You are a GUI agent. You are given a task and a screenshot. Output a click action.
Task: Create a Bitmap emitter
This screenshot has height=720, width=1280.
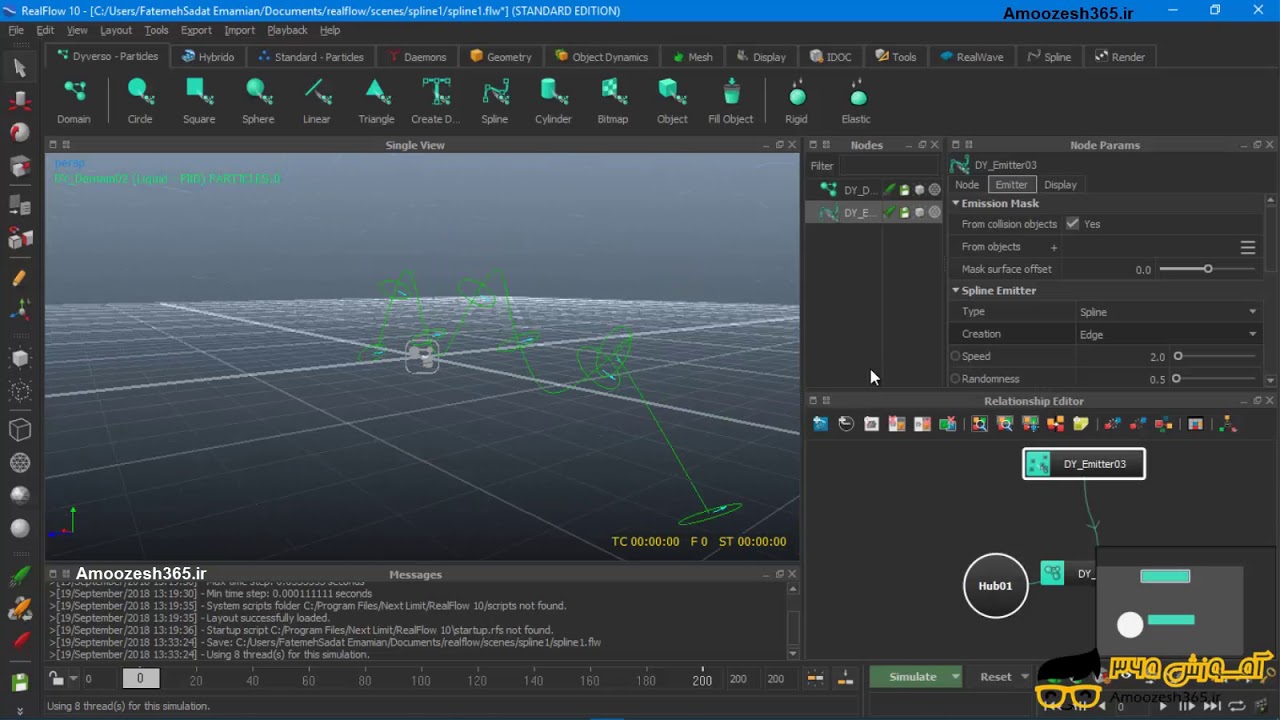click(613, 101)
